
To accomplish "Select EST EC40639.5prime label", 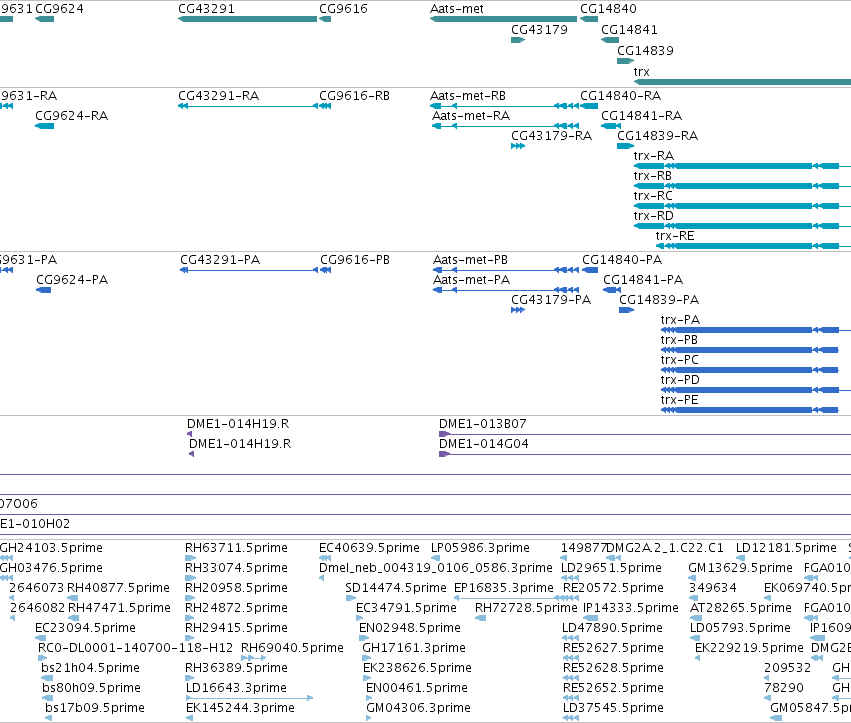I will [369, 548].
